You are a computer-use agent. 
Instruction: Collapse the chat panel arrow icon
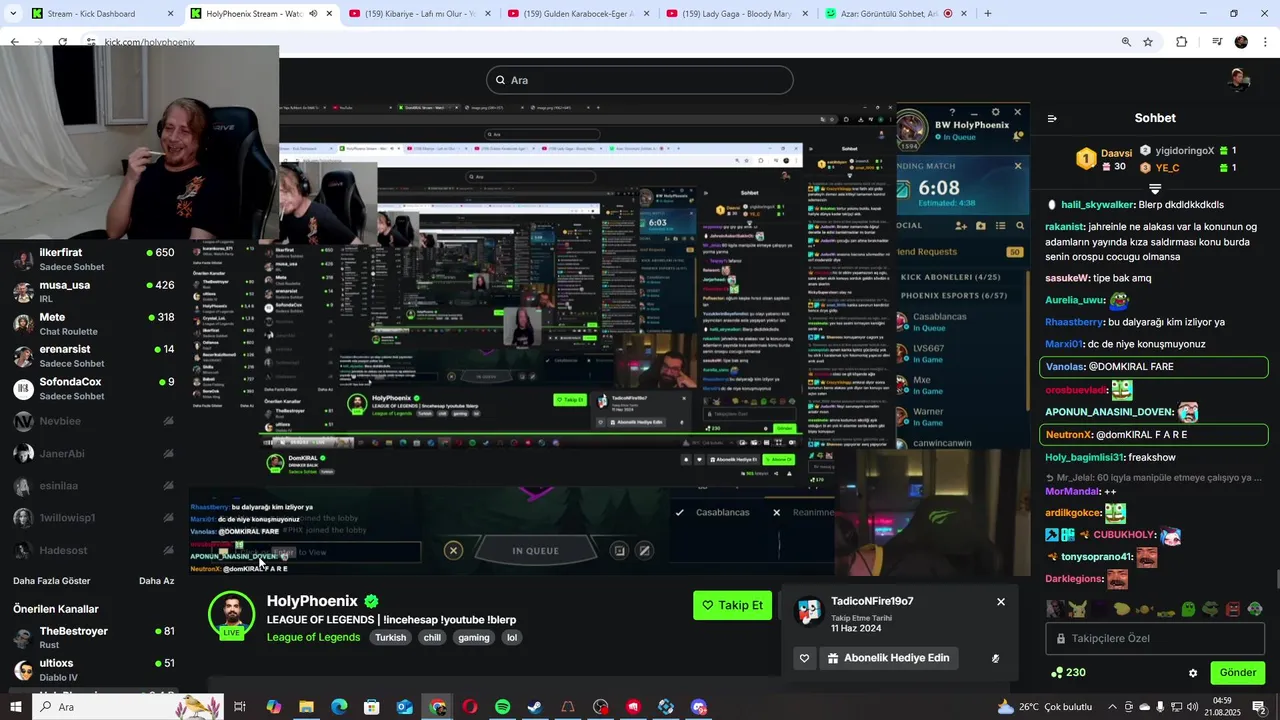point(1052,118)
